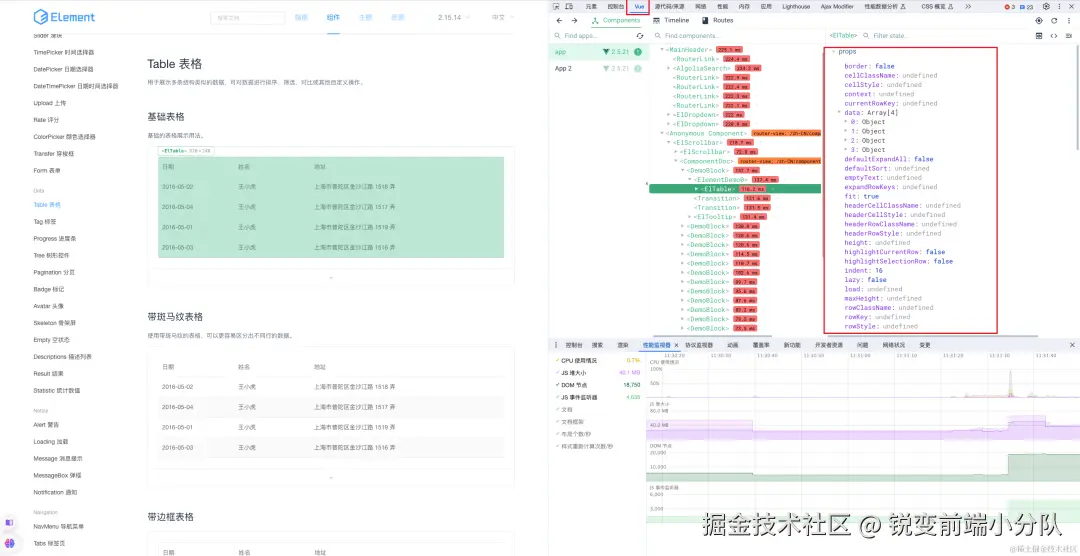Click the Vue devtools back arrow
This screenshot has height=556, width=1080.
click(559, 21)
